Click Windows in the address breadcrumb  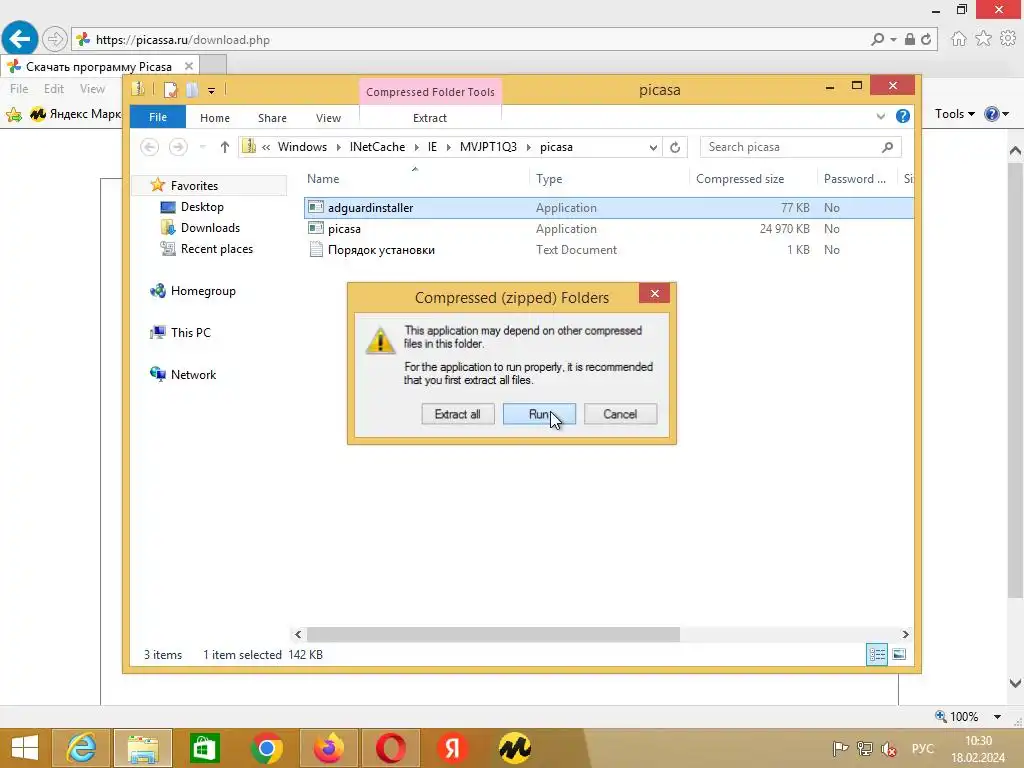pos(302,147)
